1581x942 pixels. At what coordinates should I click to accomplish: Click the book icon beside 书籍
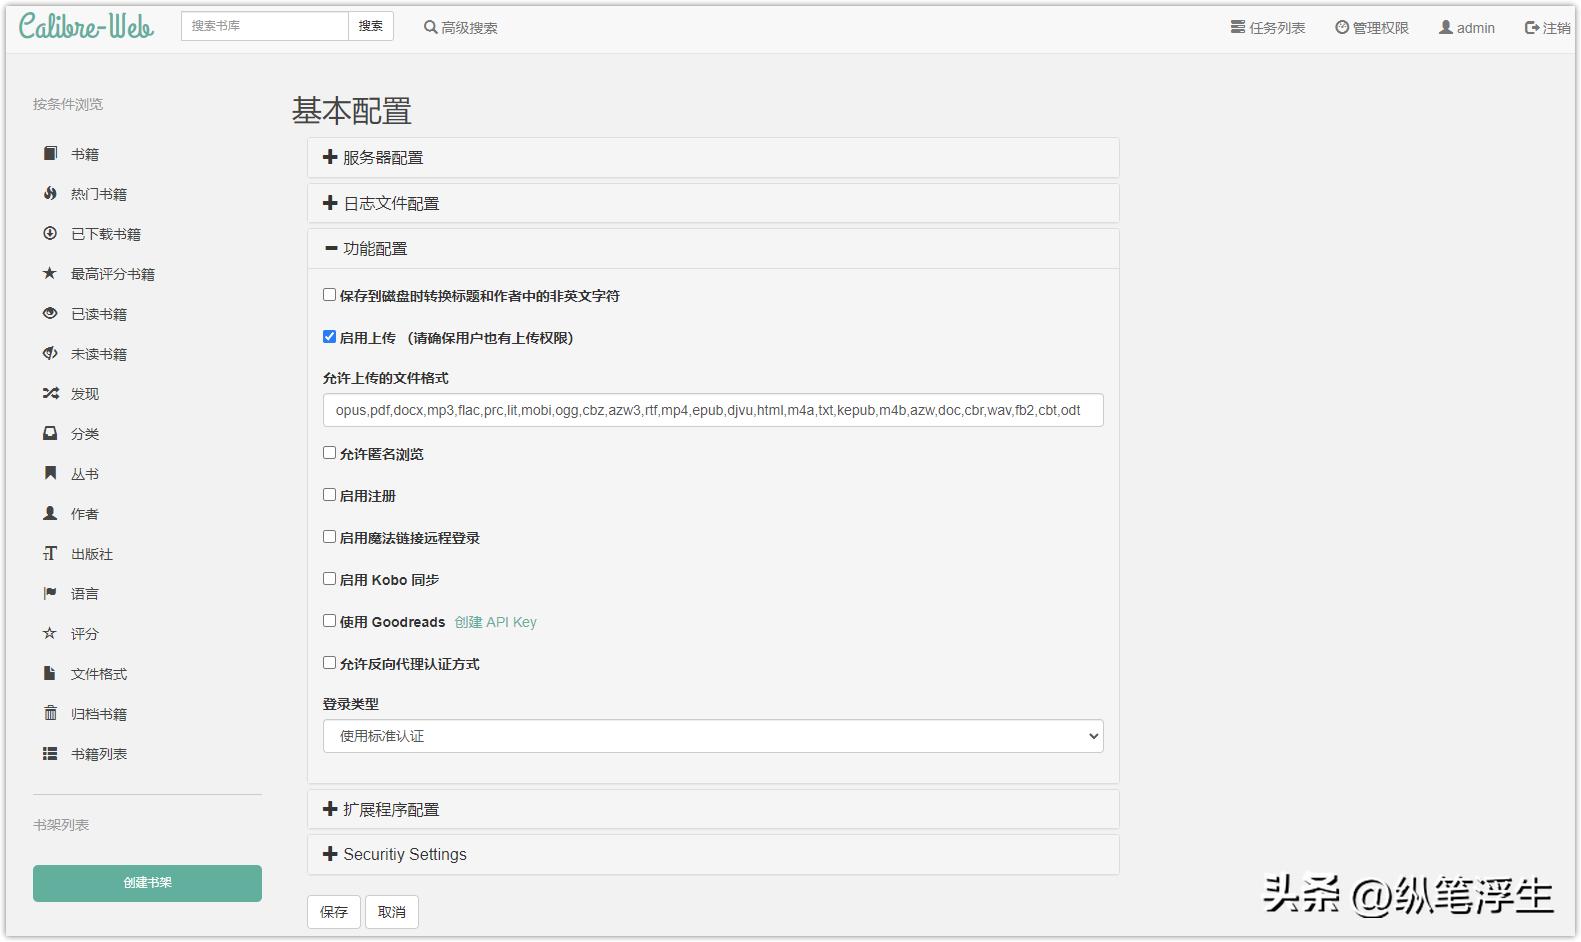click(50, 153)
